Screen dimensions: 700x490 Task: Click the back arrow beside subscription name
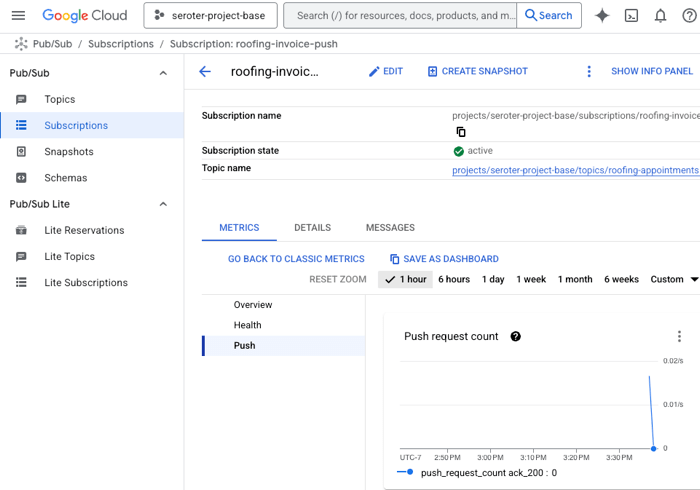tap(205, 71)
